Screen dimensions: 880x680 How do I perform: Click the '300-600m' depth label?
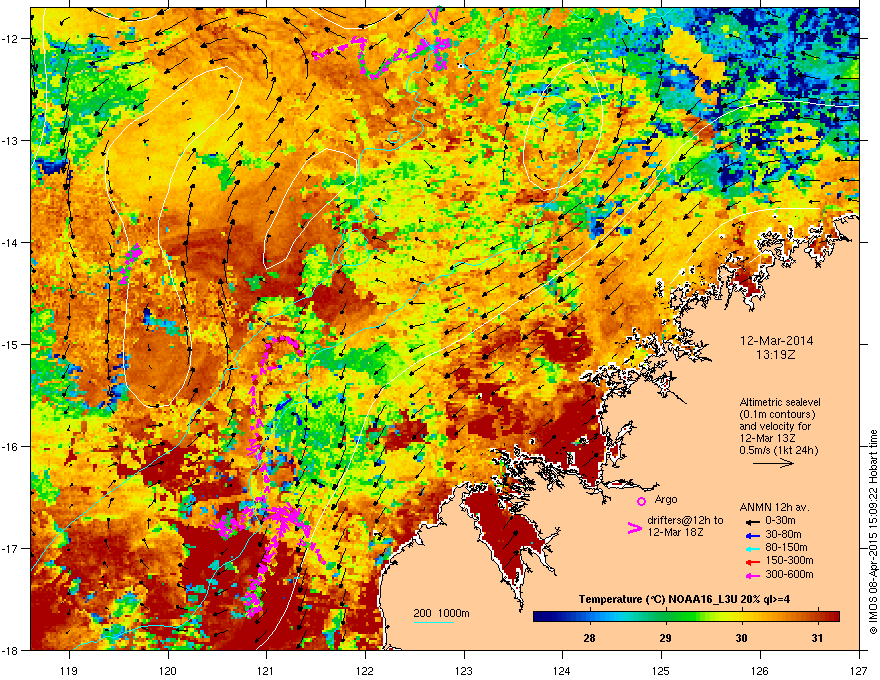(x=789, y=574)
